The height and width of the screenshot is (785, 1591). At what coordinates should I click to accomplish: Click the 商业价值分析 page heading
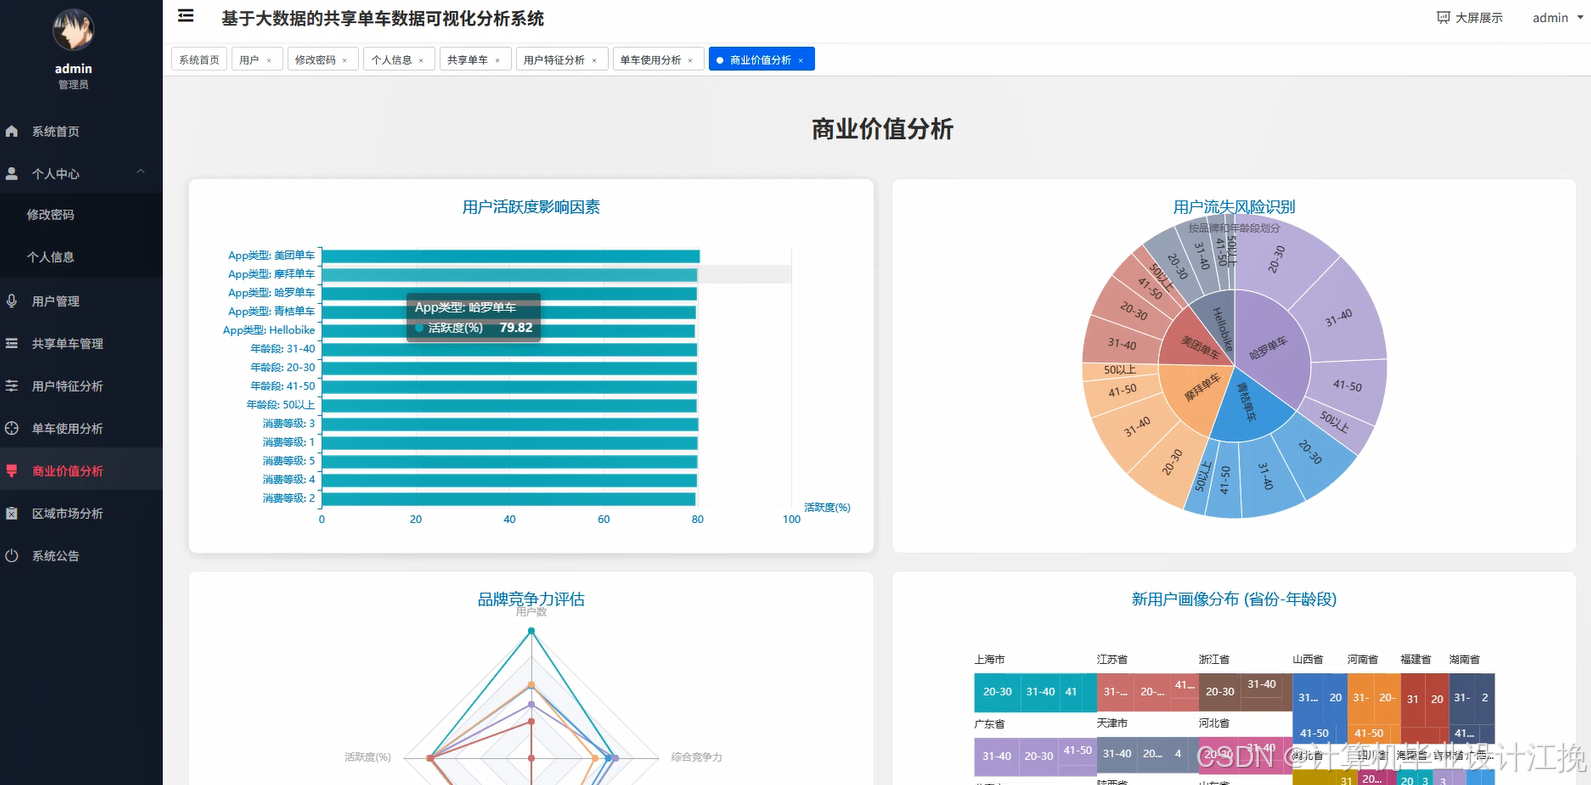[x=882, y=129]
